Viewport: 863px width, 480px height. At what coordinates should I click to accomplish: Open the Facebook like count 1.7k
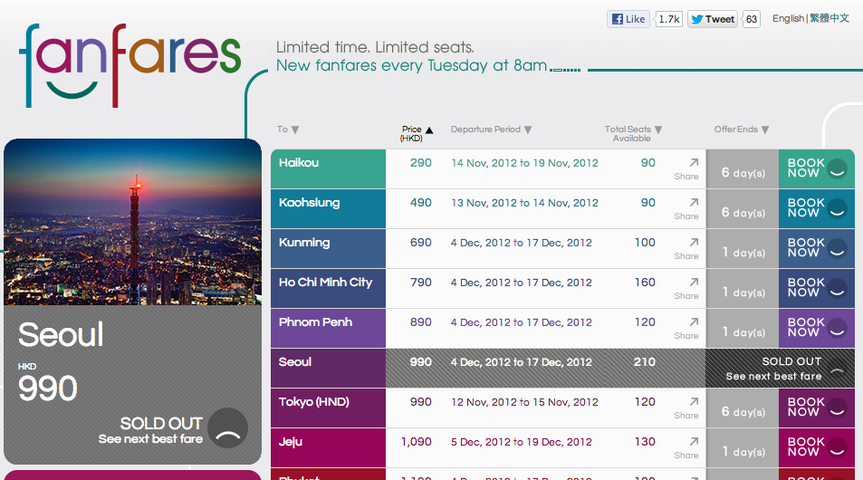(x=669, y=19)
